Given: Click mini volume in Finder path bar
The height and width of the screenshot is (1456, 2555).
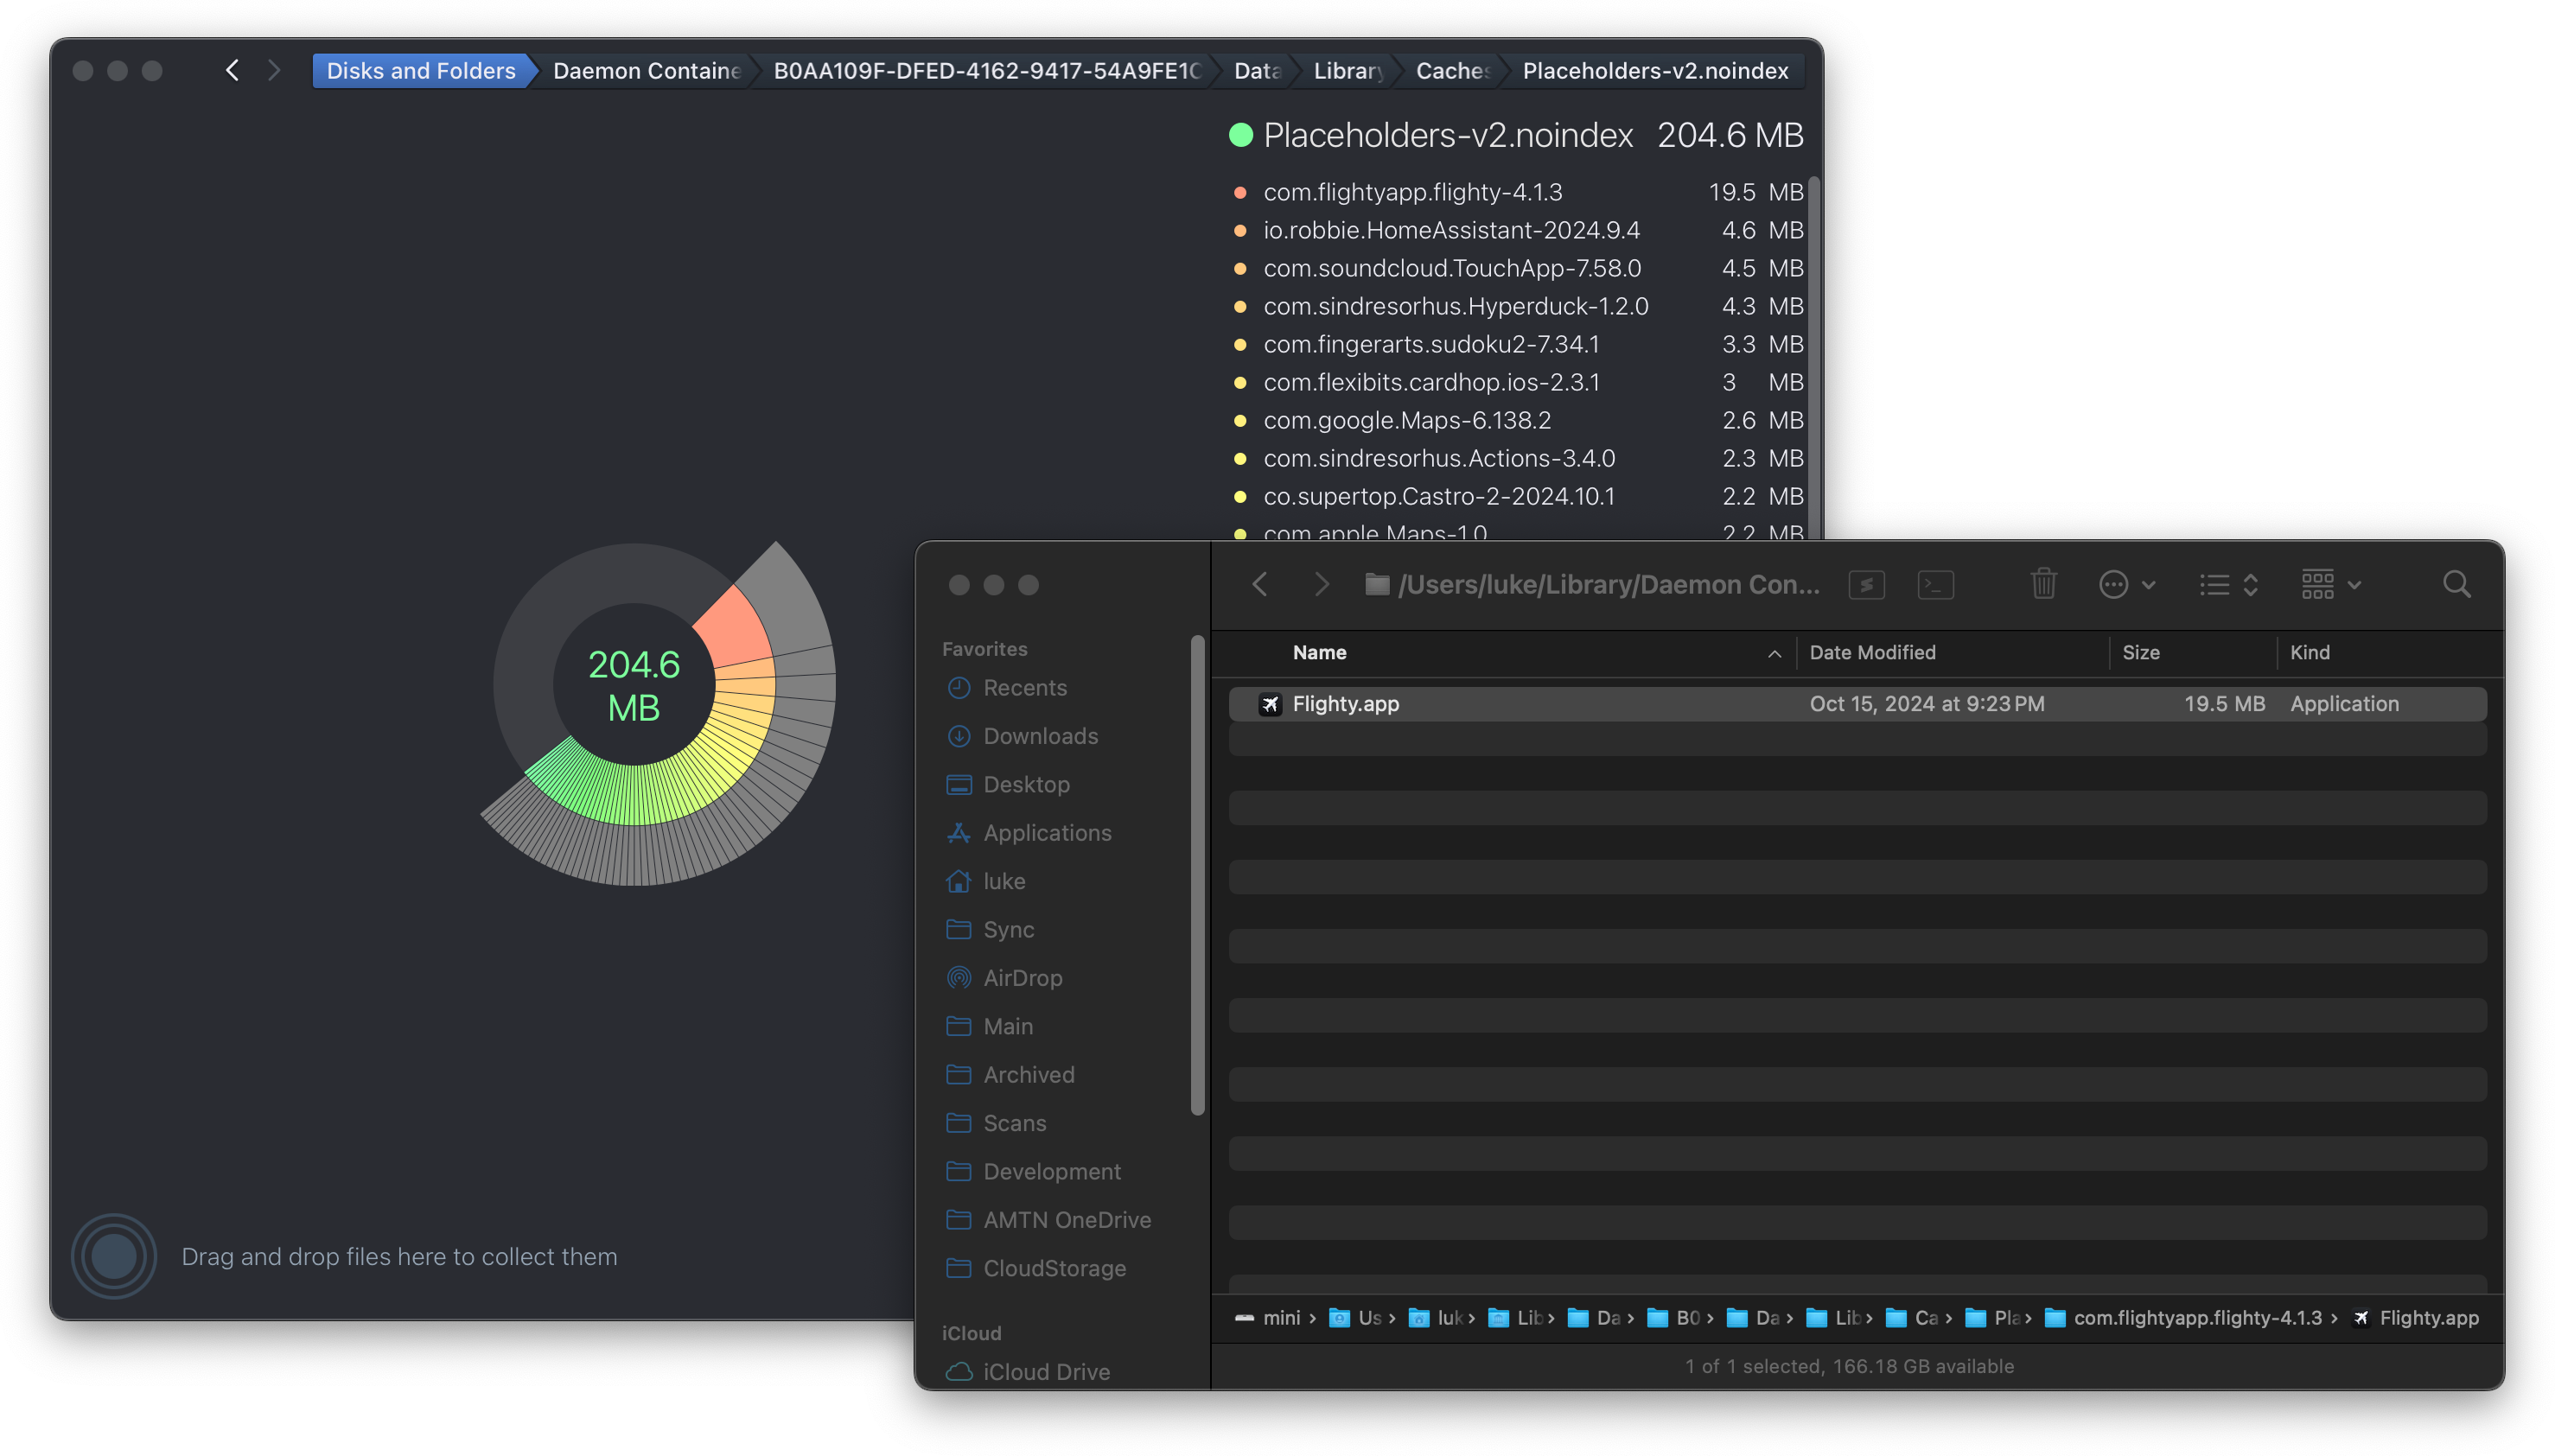Looking at the screenshot, I should tap(1267, 1318).
